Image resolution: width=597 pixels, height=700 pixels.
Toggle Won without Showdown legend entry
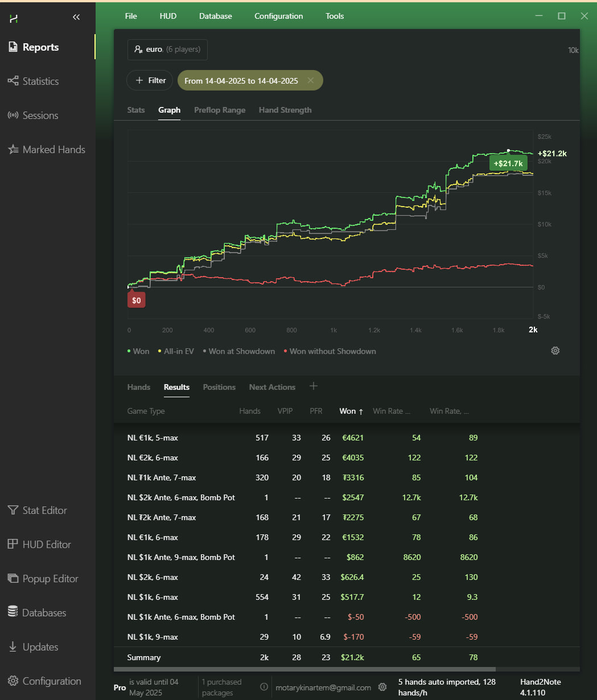coord(330,351)
